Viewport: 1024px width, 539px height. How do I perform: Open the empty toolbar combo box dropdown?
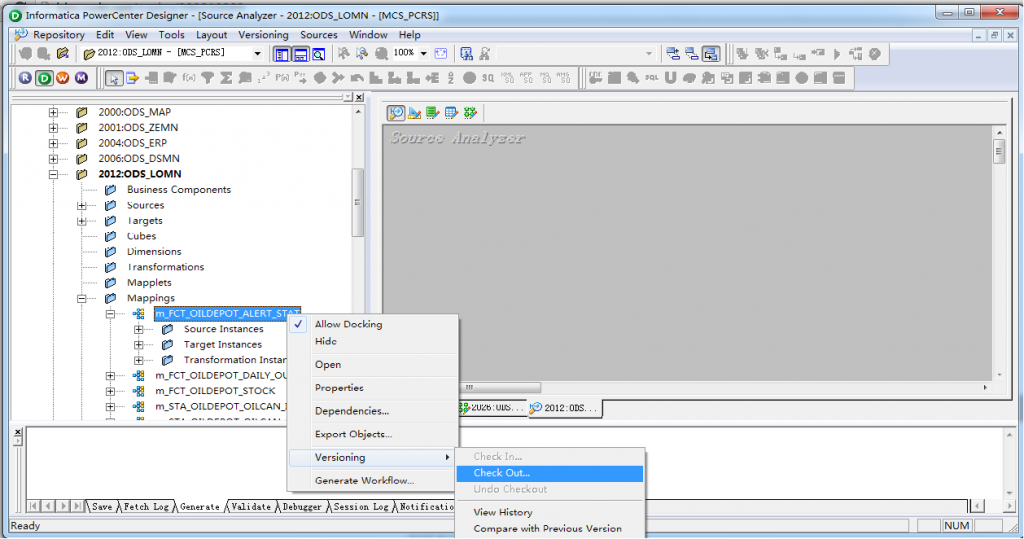coord(648,54)
